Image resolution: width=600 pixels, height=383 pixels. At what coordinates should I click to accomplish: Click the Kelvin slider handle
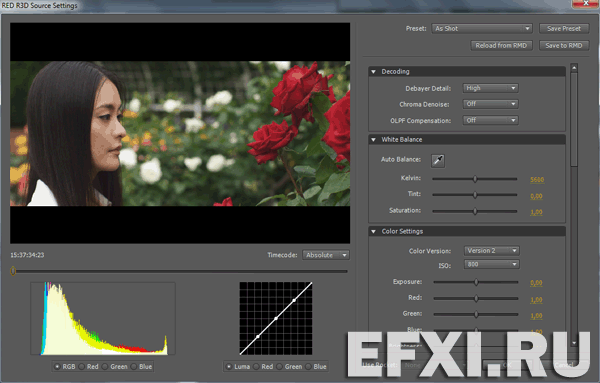coord(475,179)
